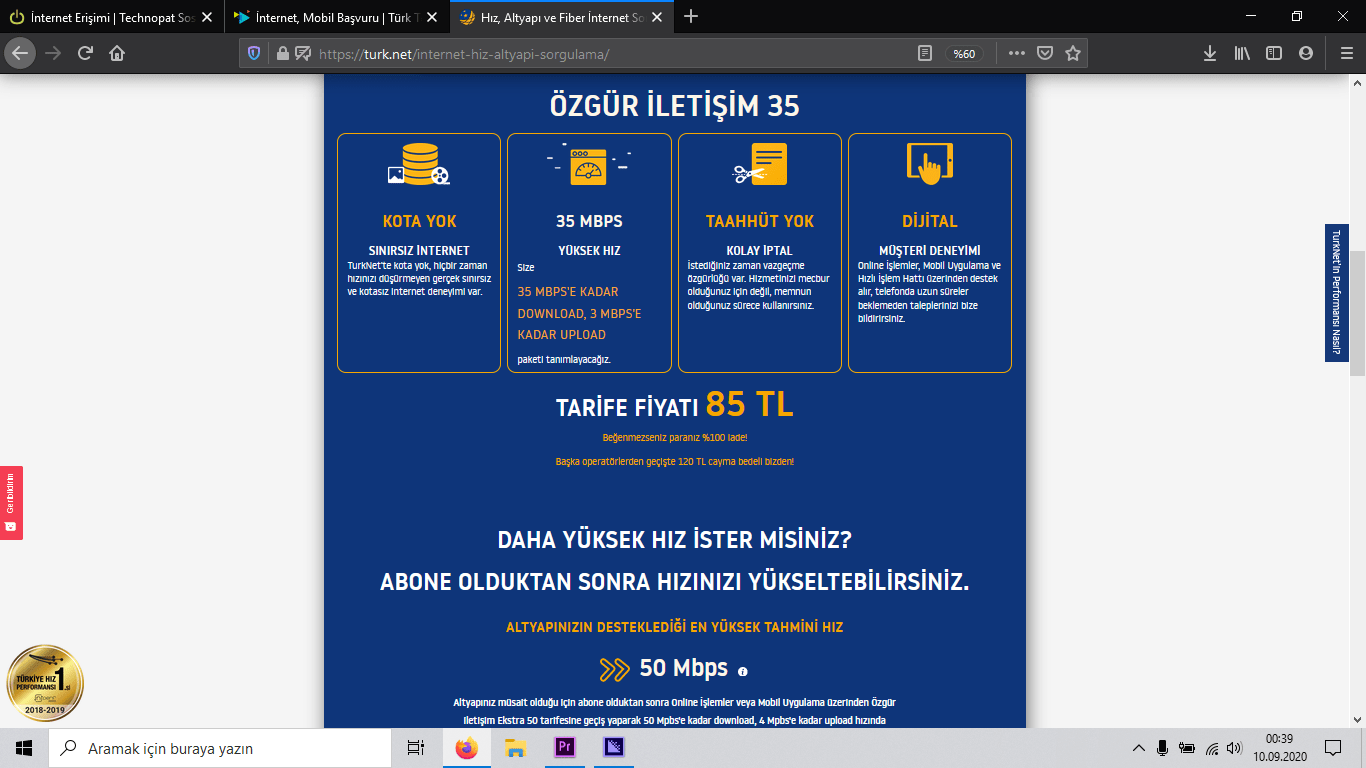Select the Hız, Altyapı ve Fiber İnternet tab
Screen dimensions: 1366x768
coord(560,17)
